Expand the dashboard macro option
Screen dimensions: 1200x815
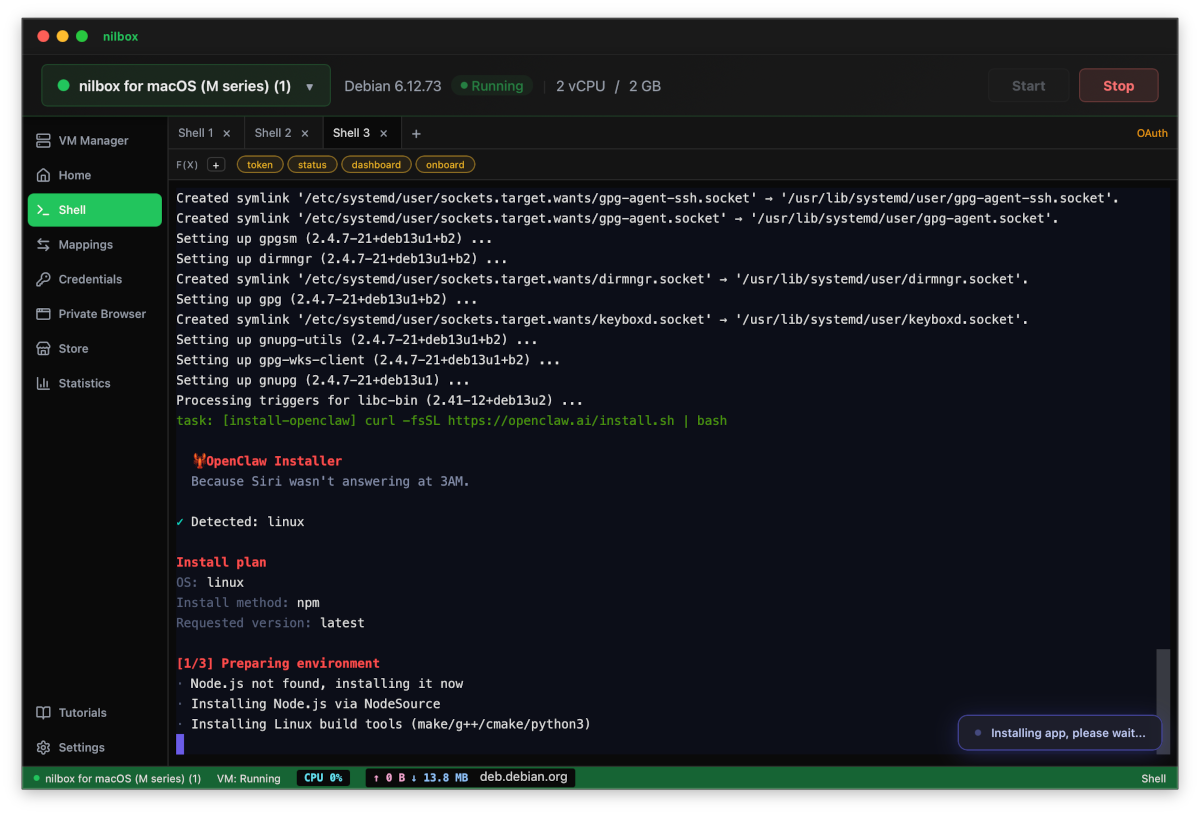(376, 164)
